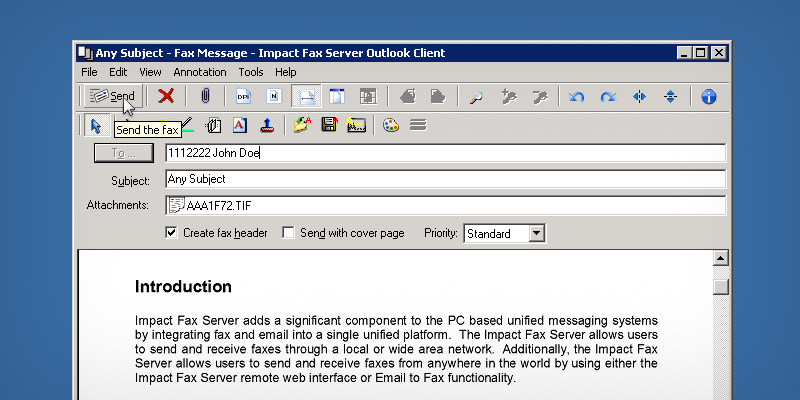Select the arrow pointer annotation tool
Screen dimensions: 800x400
[95, 125]
